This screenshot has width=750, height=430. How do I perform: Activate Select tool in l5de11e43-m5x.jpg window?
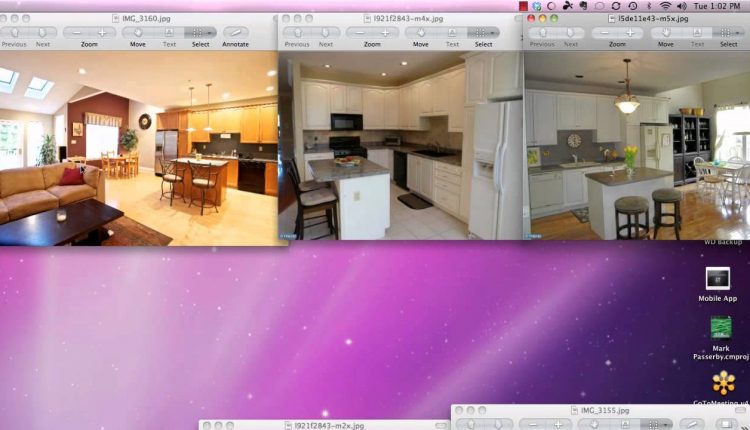click(x=725, y=33)
